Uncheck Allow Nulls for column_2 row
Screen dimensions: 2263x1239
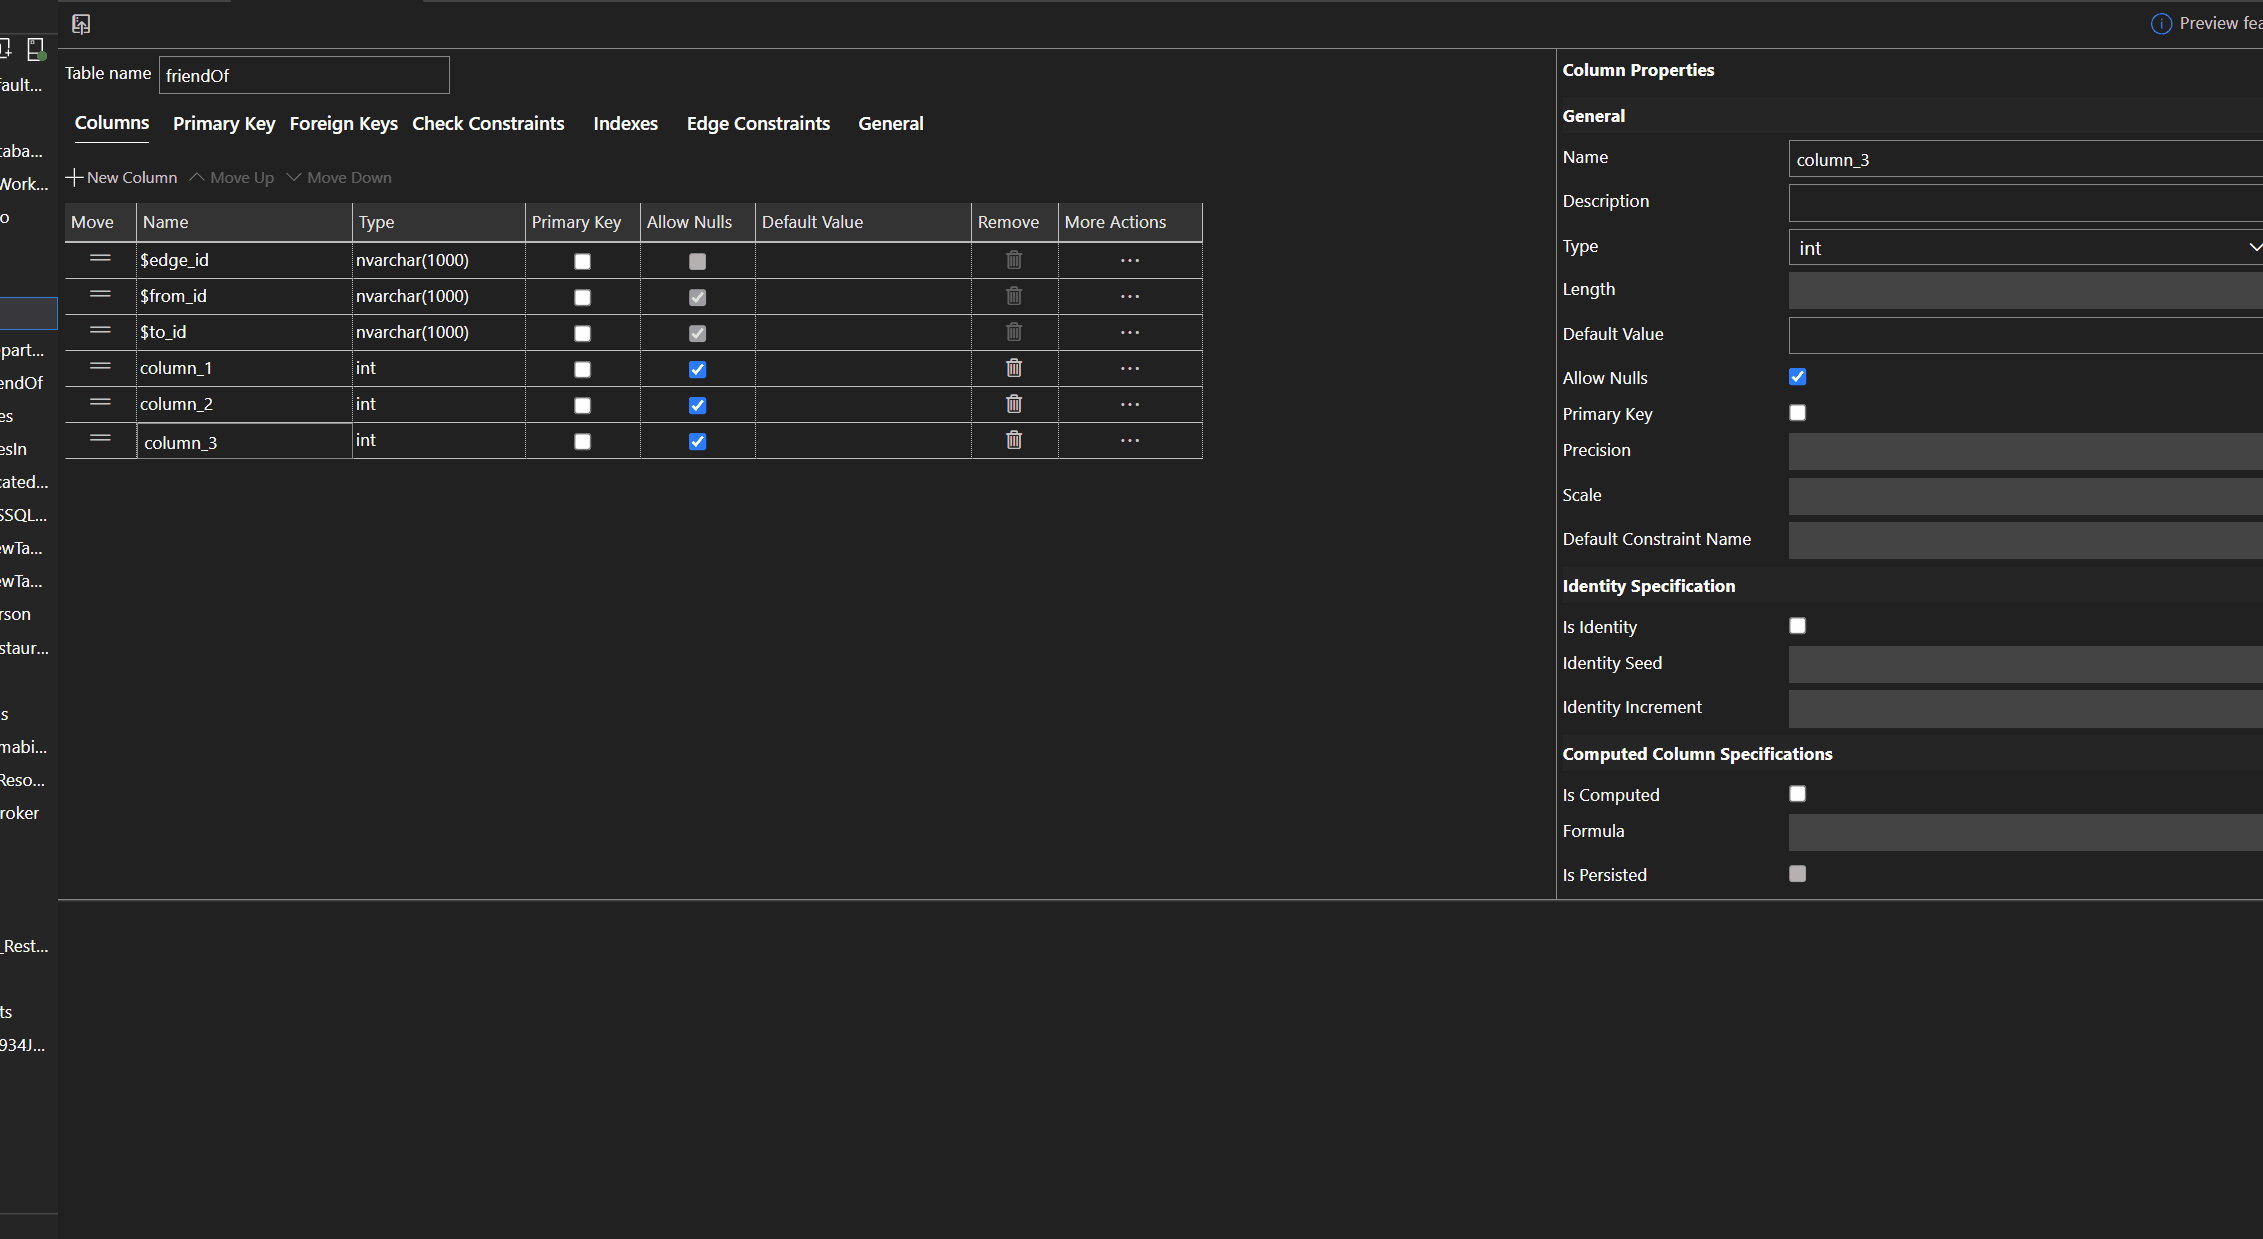pyautogui.click(x=698, y=406)
